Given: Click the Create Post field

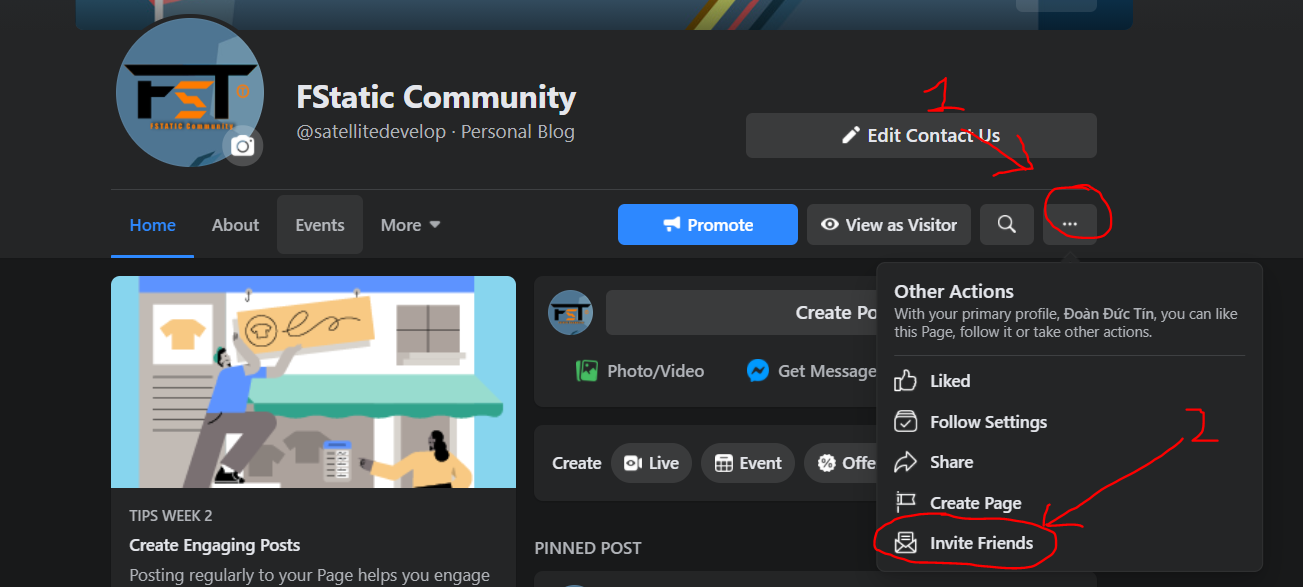Looking at the screenshot, I should [x=741, y=313].
